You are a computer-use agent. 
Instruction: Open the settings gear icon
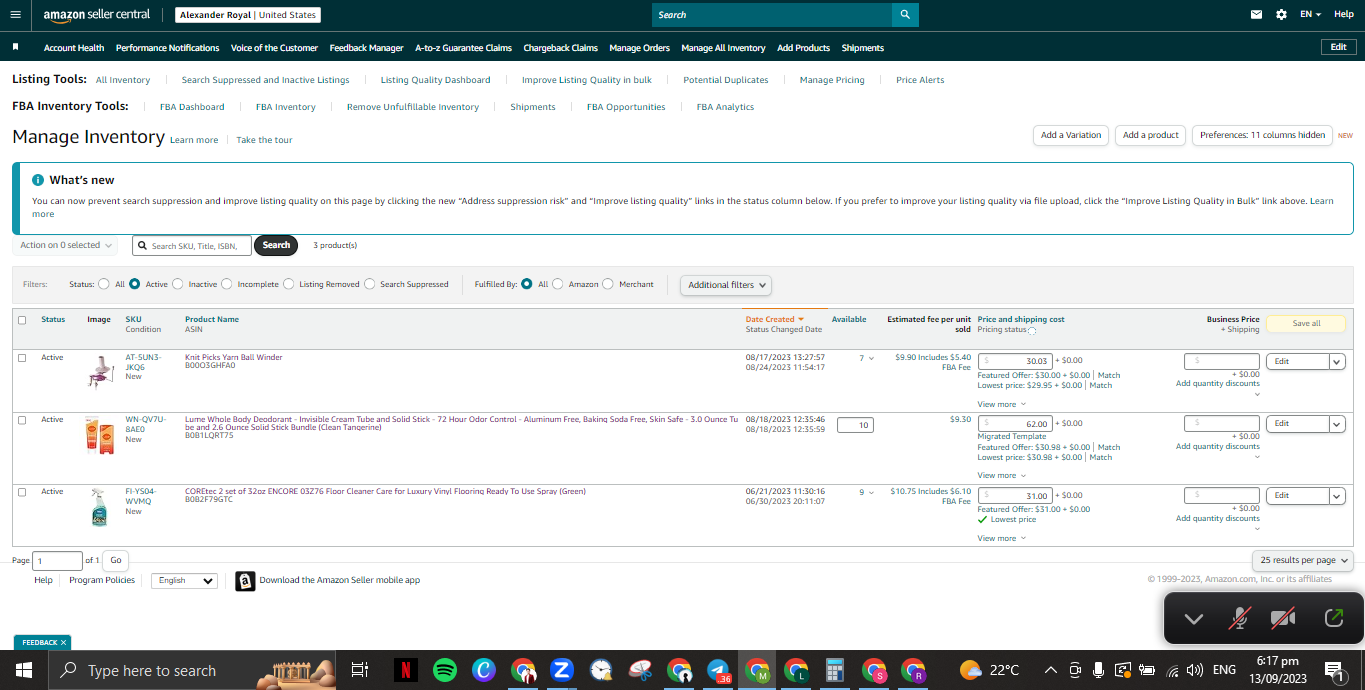tap(1282, 15)
